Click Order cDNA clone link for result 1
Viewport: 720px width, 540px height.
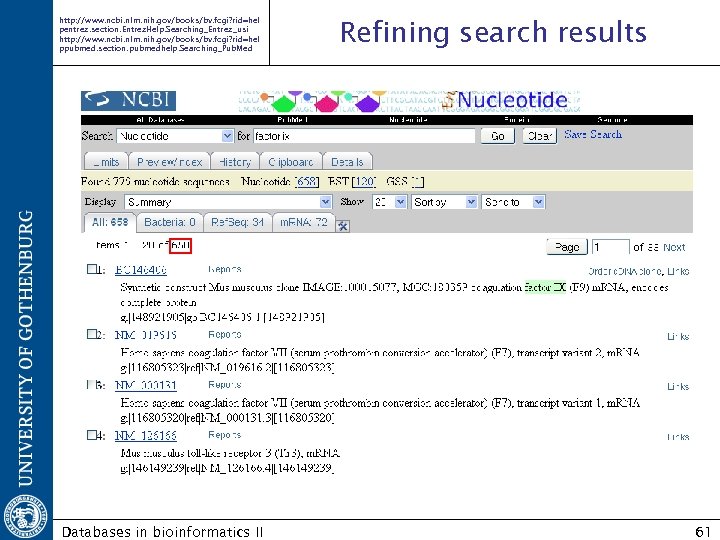click(625, 271)
